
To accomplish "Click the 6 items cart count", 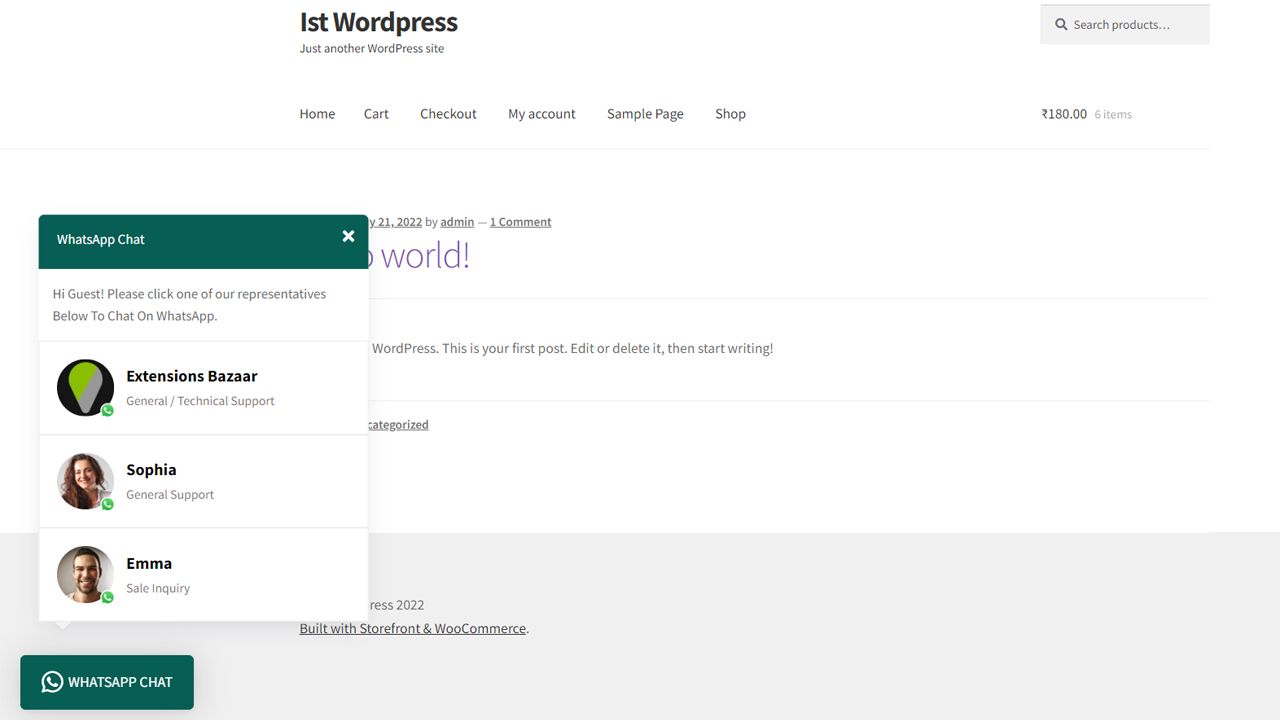I will (1113, 115).
